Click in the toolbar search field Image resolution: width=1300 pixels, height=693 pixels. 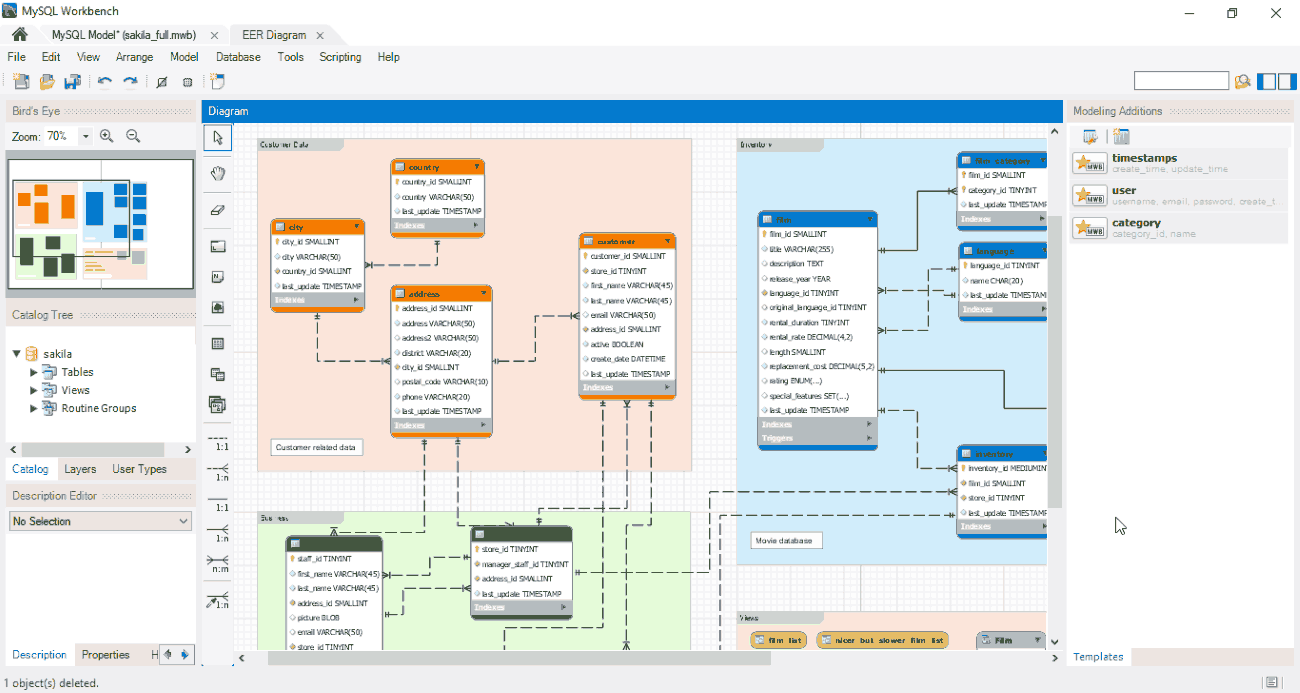pyautogui.click(x=1181, y=82)
